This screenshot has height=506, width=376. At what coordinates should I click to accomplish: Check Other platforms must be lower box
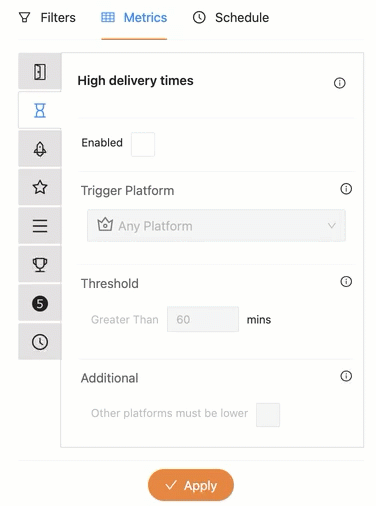coord(268,415)
